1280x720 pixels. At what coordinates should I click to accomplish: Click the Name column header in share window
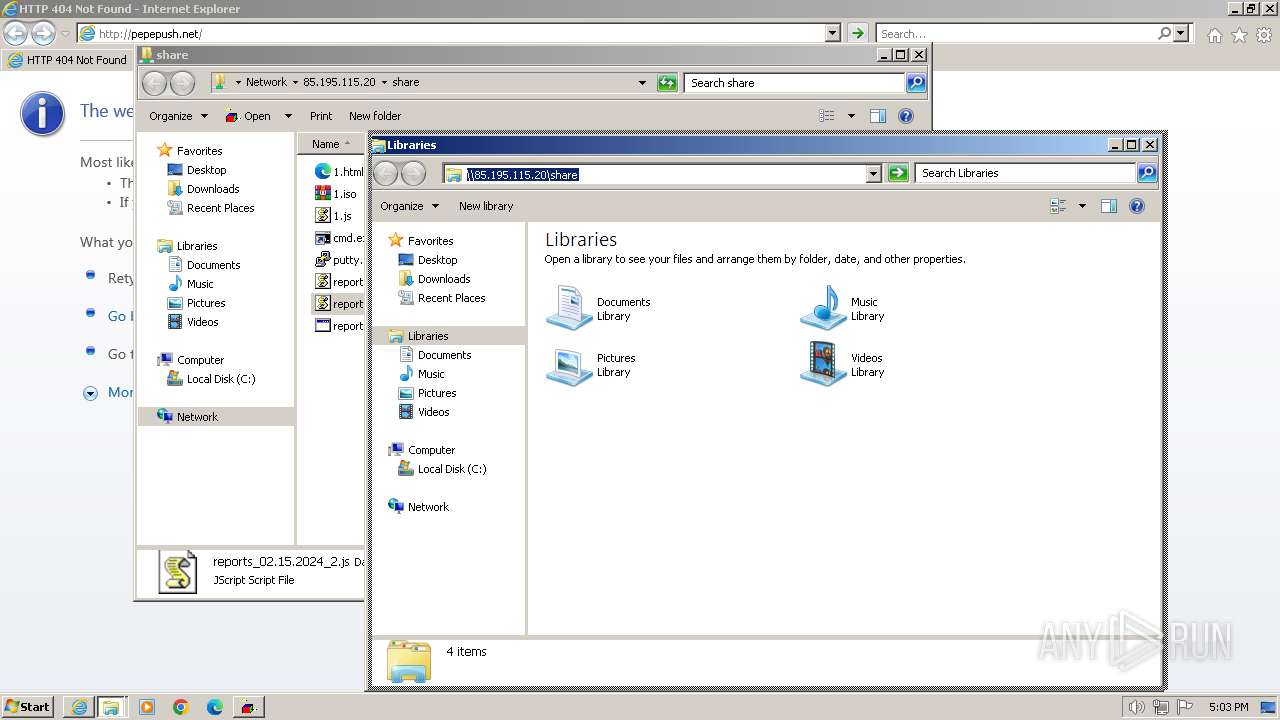click(x=331, y=144)
